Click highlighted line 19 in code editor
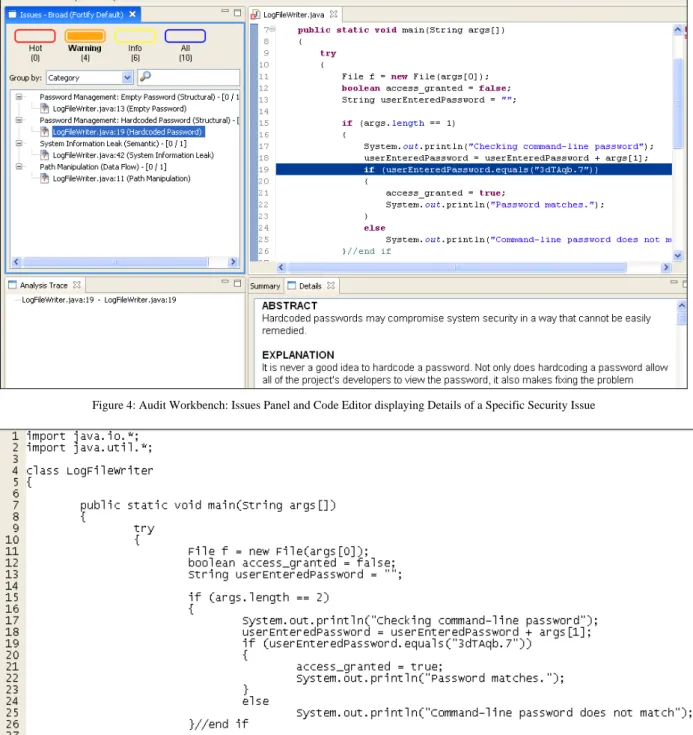Screen dimensions: 693x735 click(474, 170)
